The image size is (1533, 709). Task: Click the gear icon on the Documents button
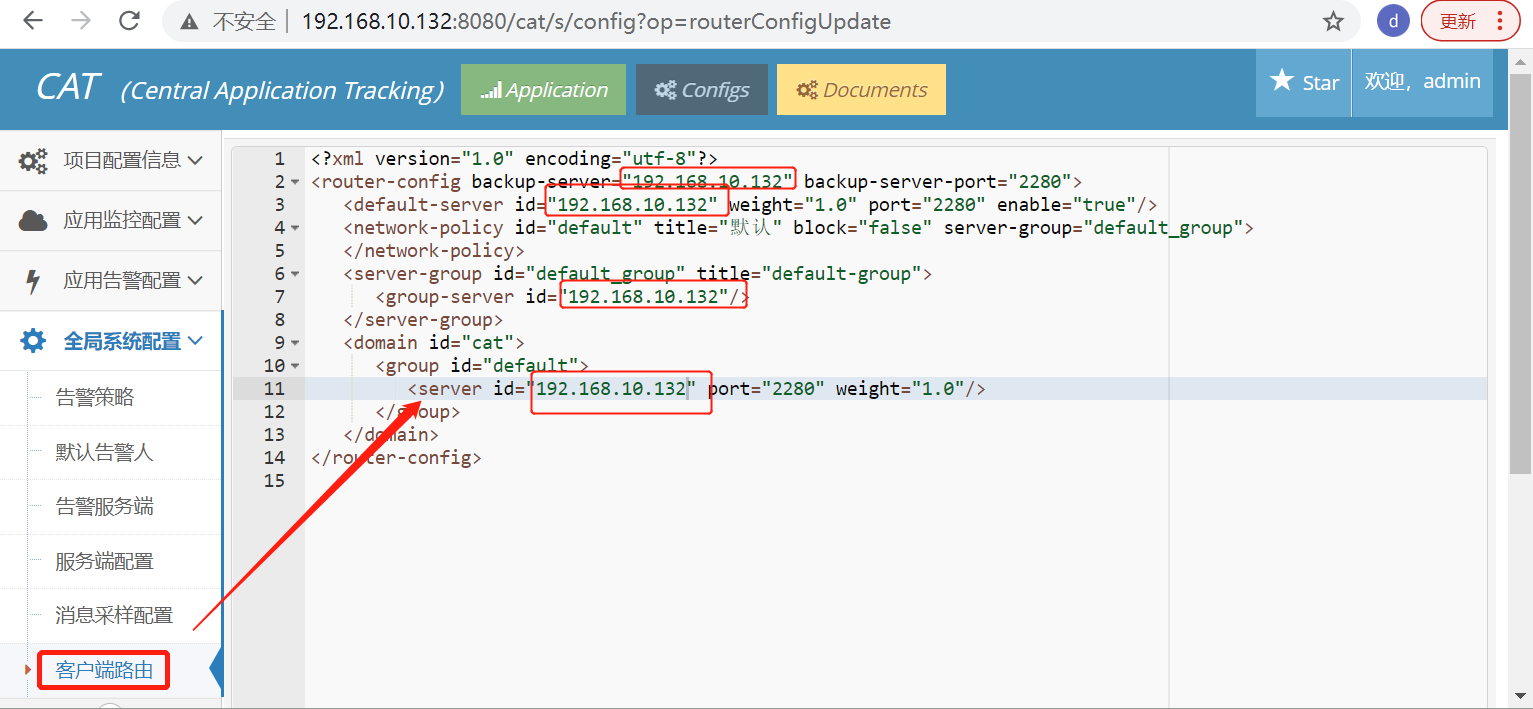tap(808, 89)
